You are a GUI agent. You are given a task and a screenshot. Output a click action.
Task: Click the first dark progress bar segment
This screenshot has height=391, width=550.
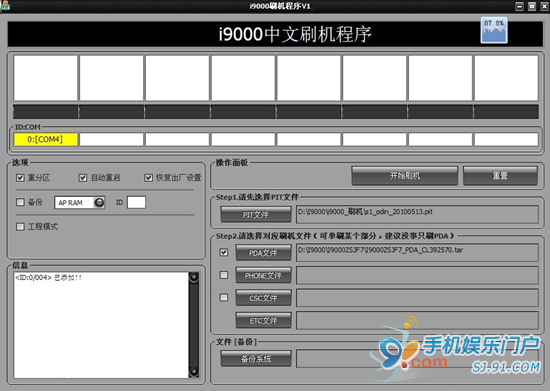(46, 112)
